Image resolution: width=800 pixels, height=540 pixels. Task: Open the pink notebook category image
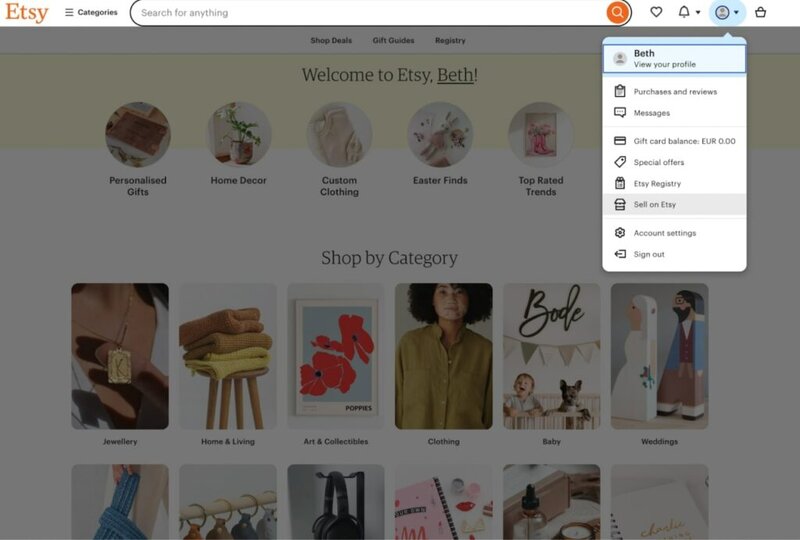point(444,502)
